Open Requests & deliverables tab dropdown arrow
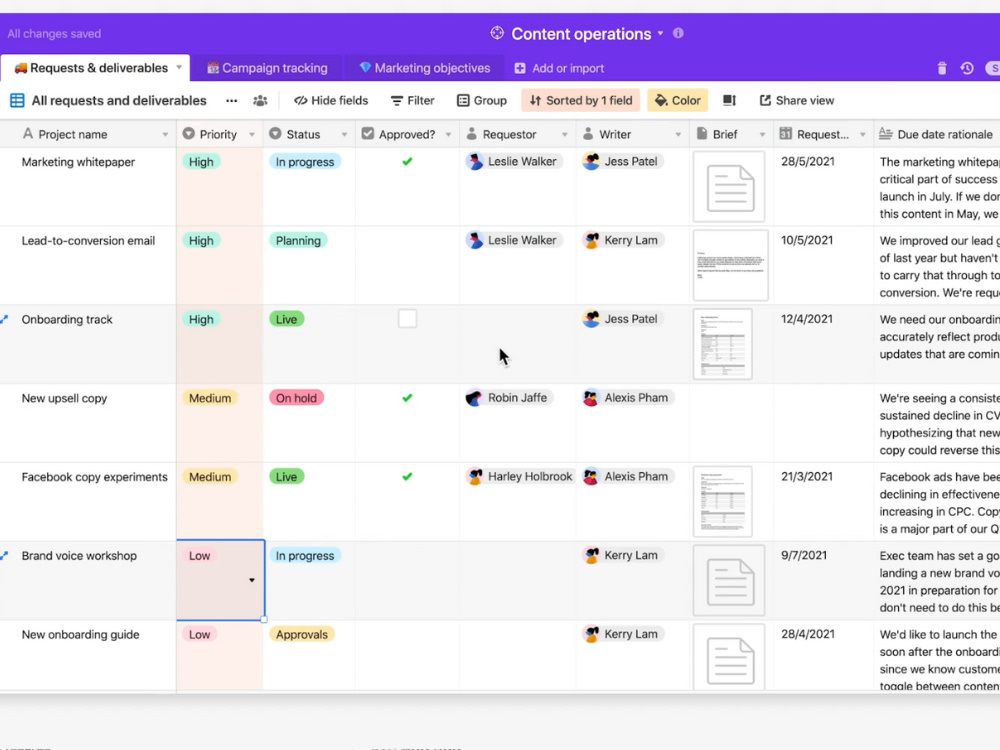The height and width of the screenshot is (750, 1000). (179, 67)
